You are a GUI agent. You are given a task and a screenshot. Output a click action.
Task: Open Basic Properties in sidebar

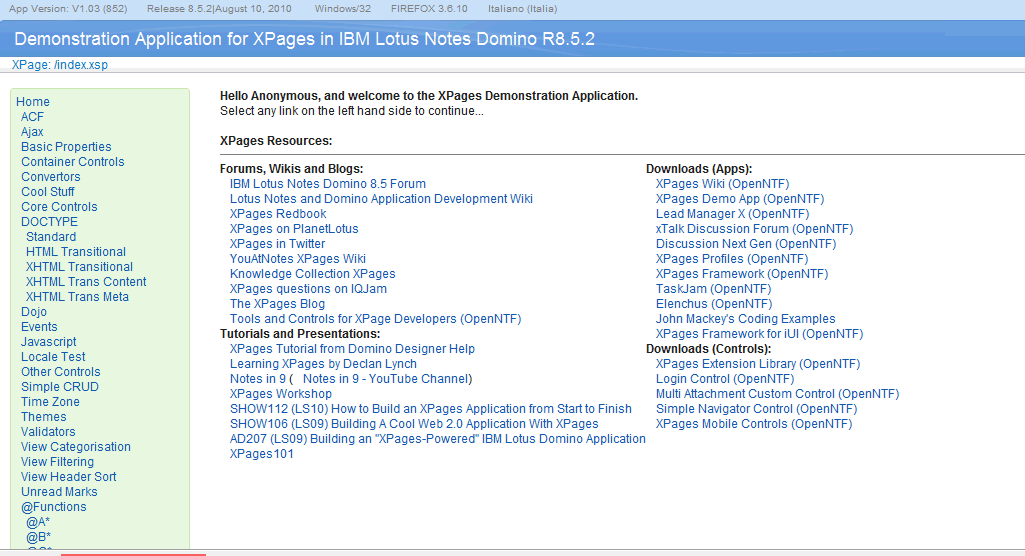(x=66, y=147)
